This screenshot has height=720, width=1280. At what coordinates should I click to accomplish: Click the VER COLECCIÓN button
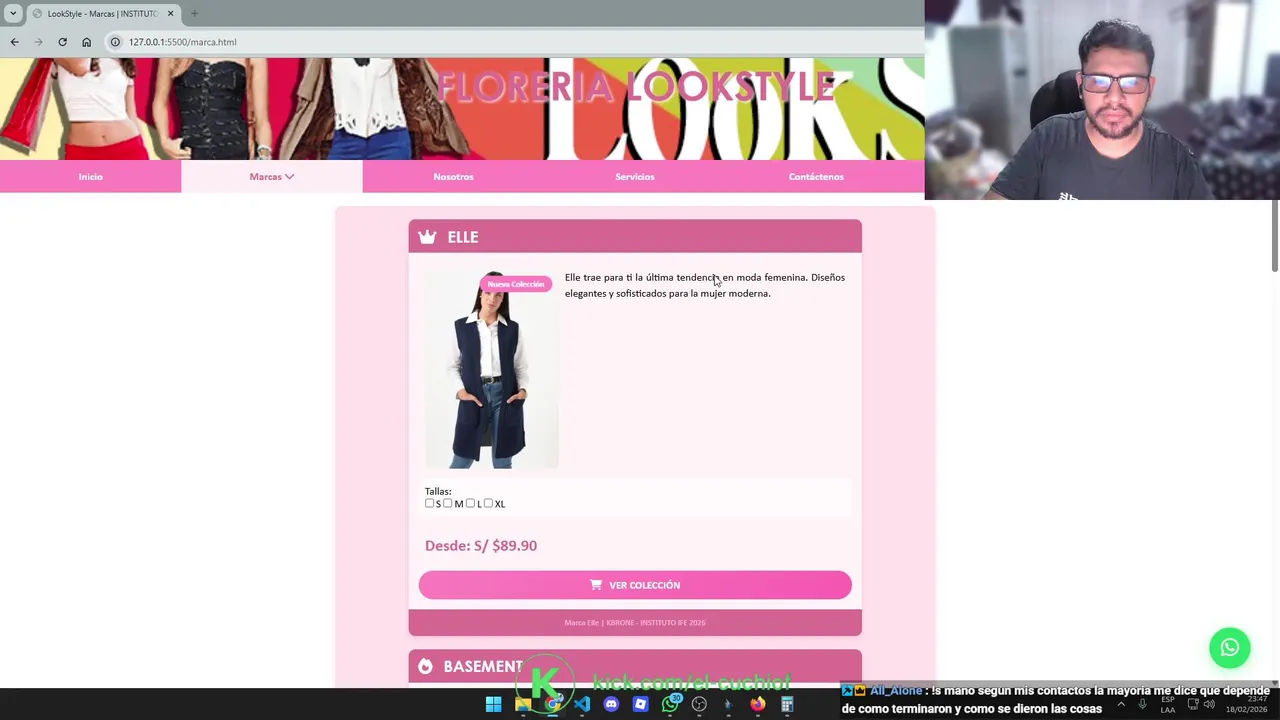point(635,585)
